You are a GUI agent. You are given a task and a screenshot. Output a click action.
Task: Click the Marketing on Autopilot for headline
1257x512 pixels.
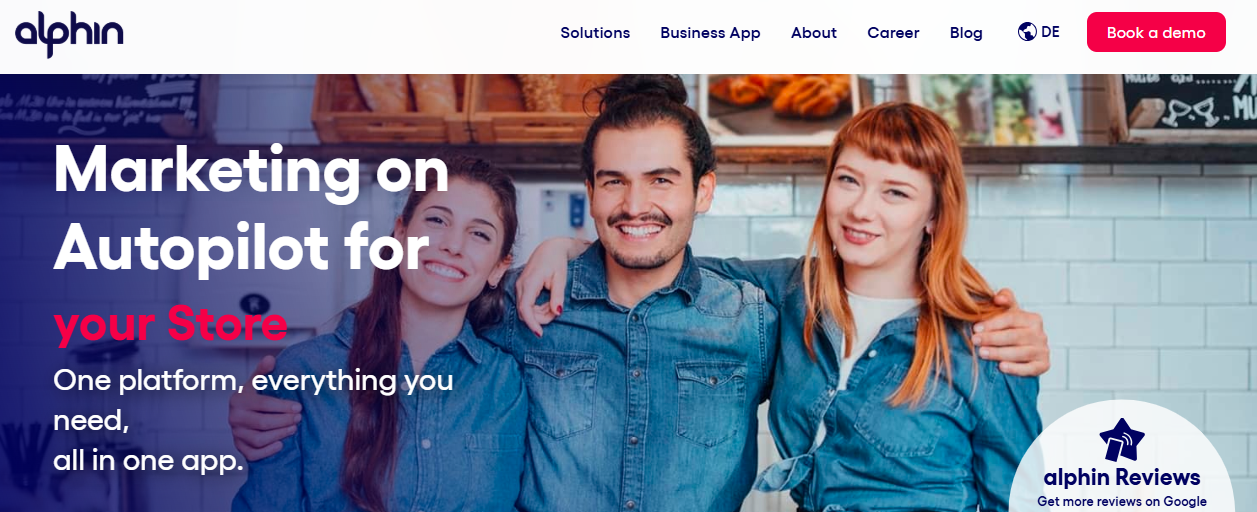252,208
